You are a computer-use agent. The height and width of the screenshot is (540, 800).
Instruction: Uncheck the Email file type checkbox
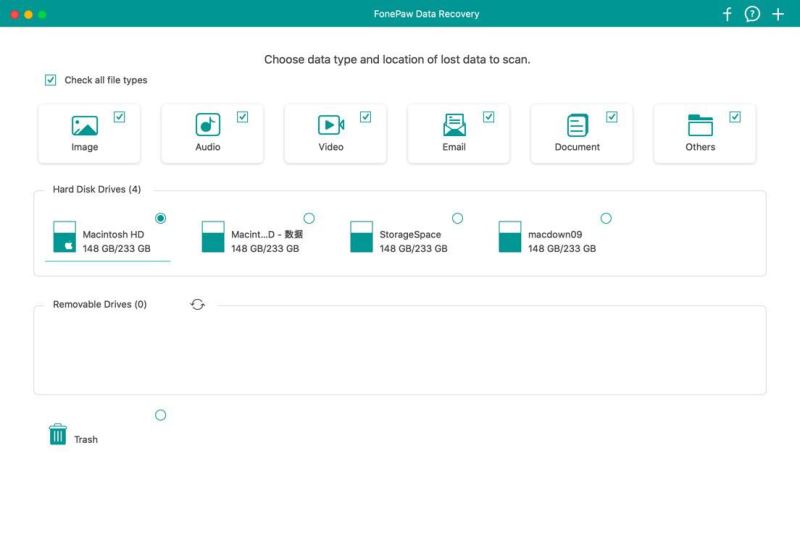click(x=489, y=117)
